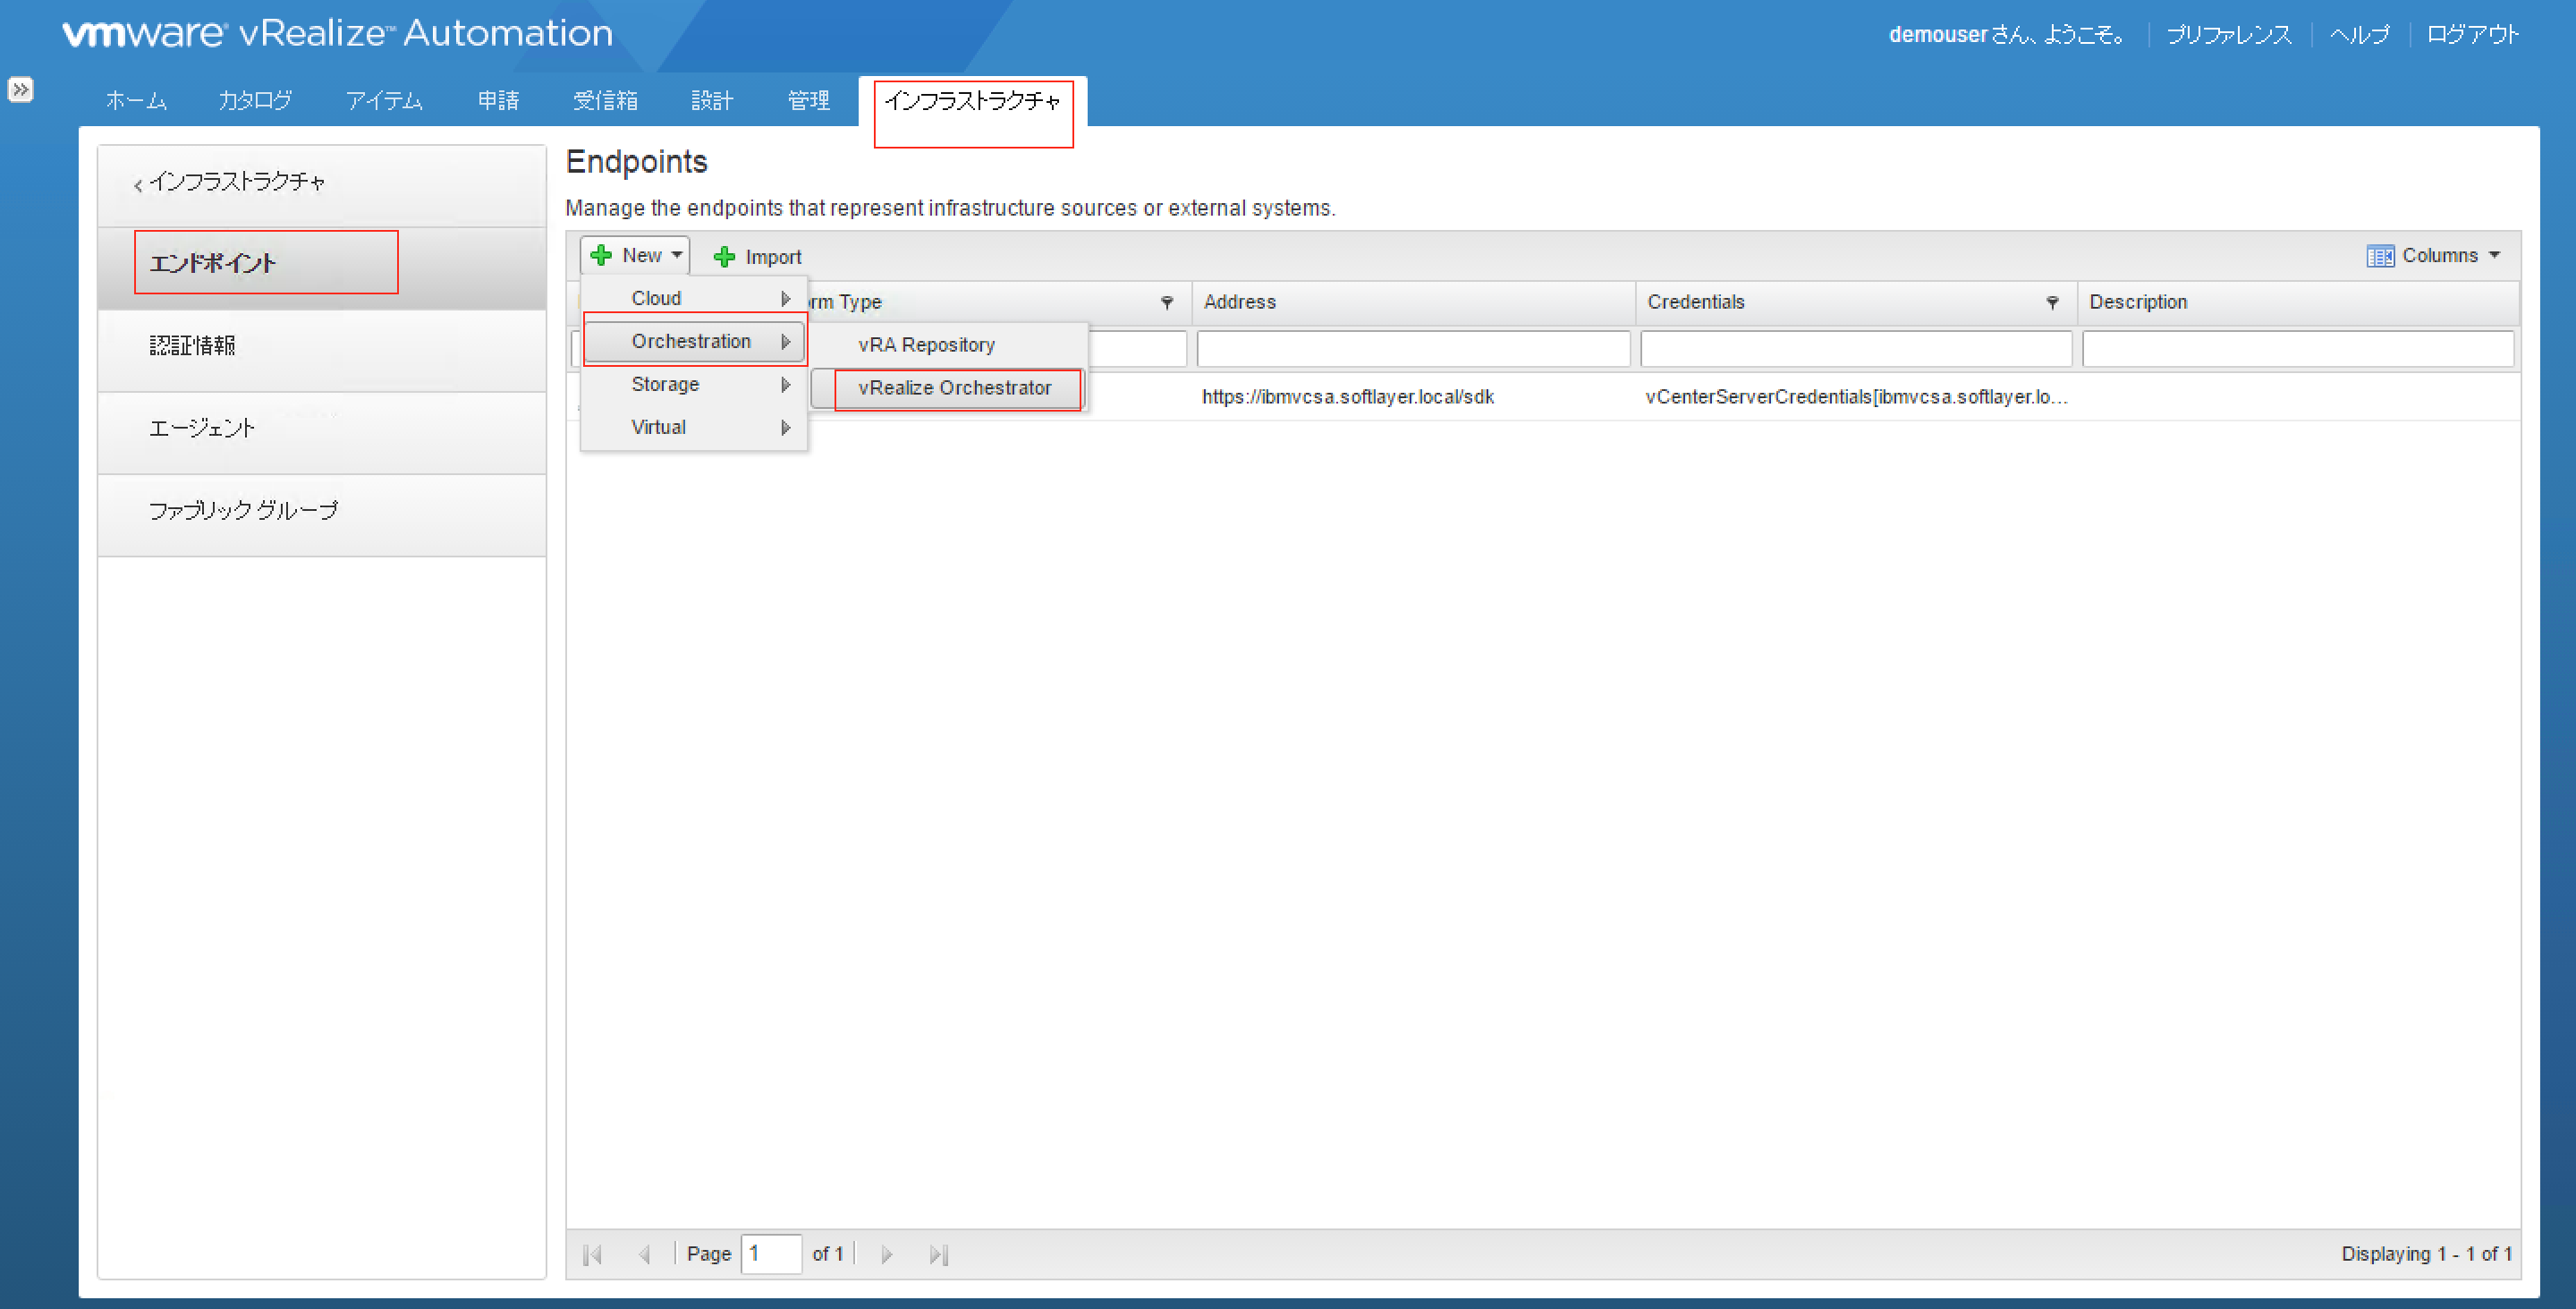Go to the last page icon
The width and height of the screenshot is (2576, 1309).
[x=938, y=1254]
